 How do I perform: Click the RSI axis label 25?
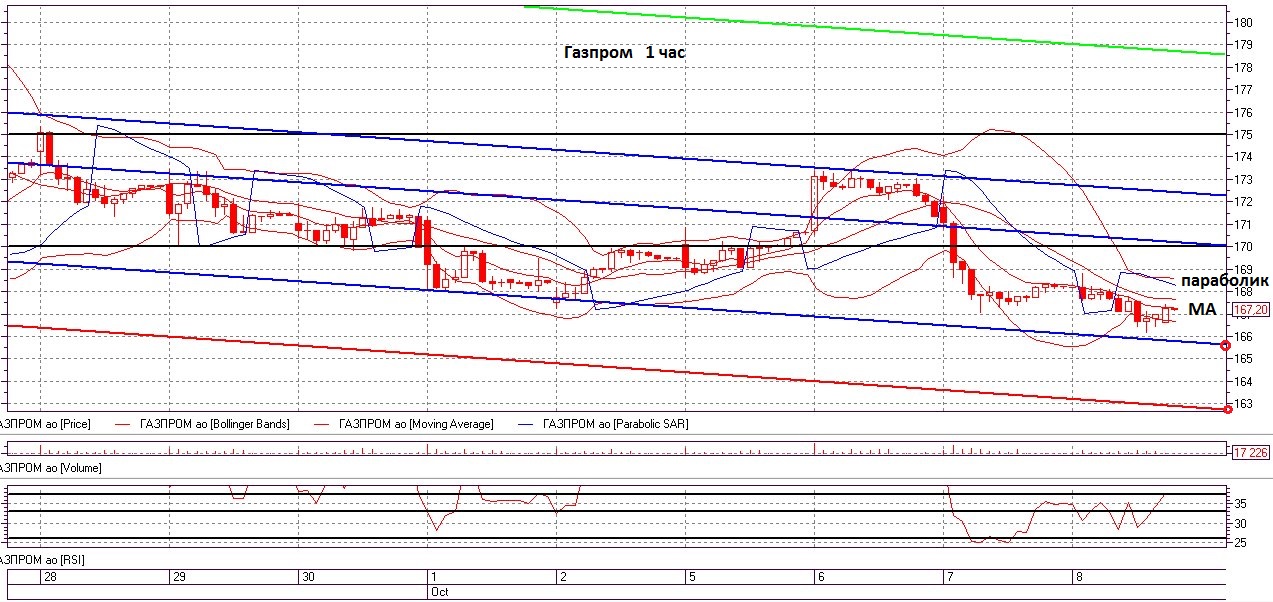pyautogui.click(x=1241, y=543)
